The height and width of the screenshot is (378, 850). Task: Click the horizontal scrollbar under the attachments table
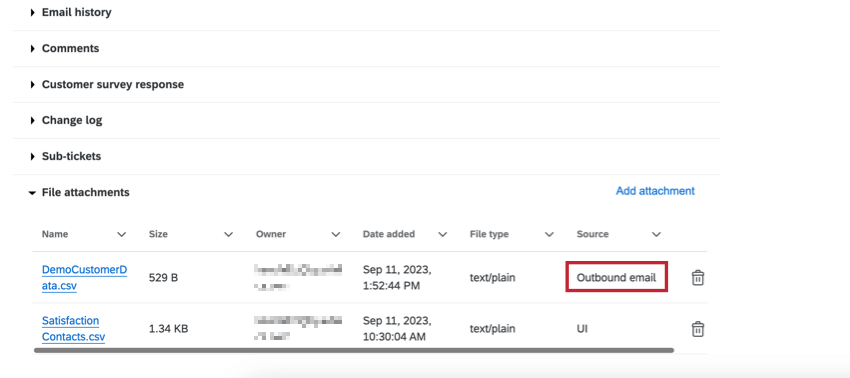pos(353,350)
